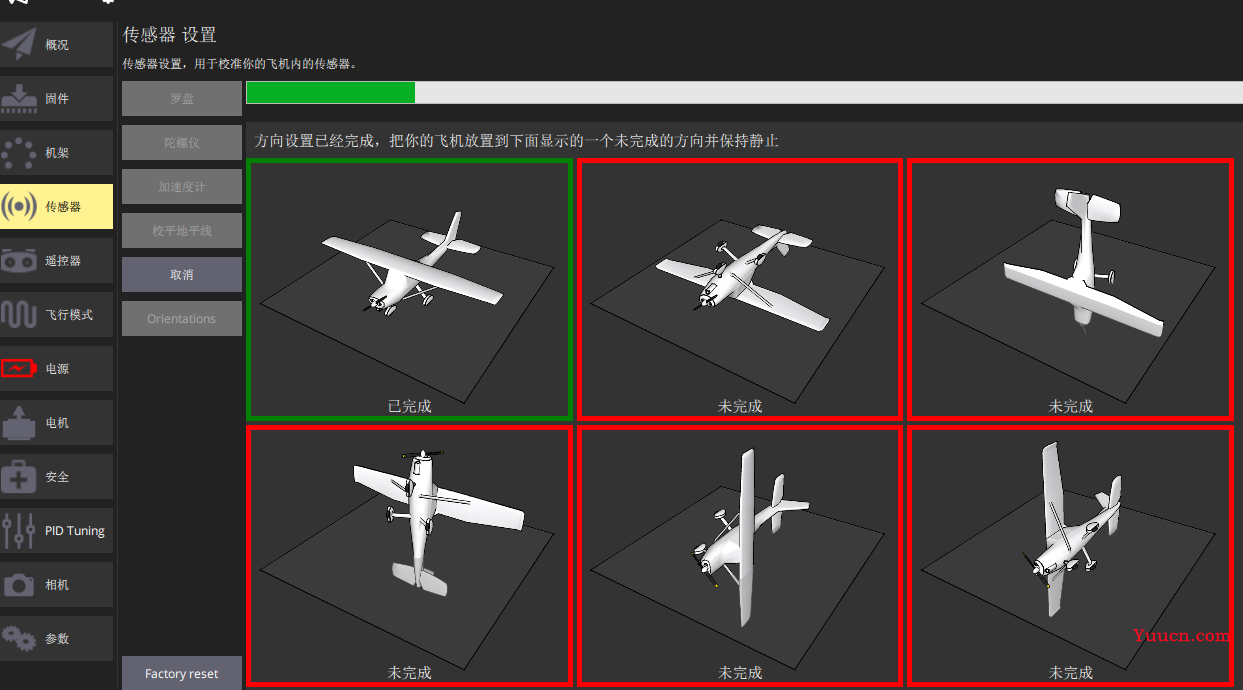Open the 参数 gears icon
This screenshot has width=1243, height=690.
[x=19, y=638]
